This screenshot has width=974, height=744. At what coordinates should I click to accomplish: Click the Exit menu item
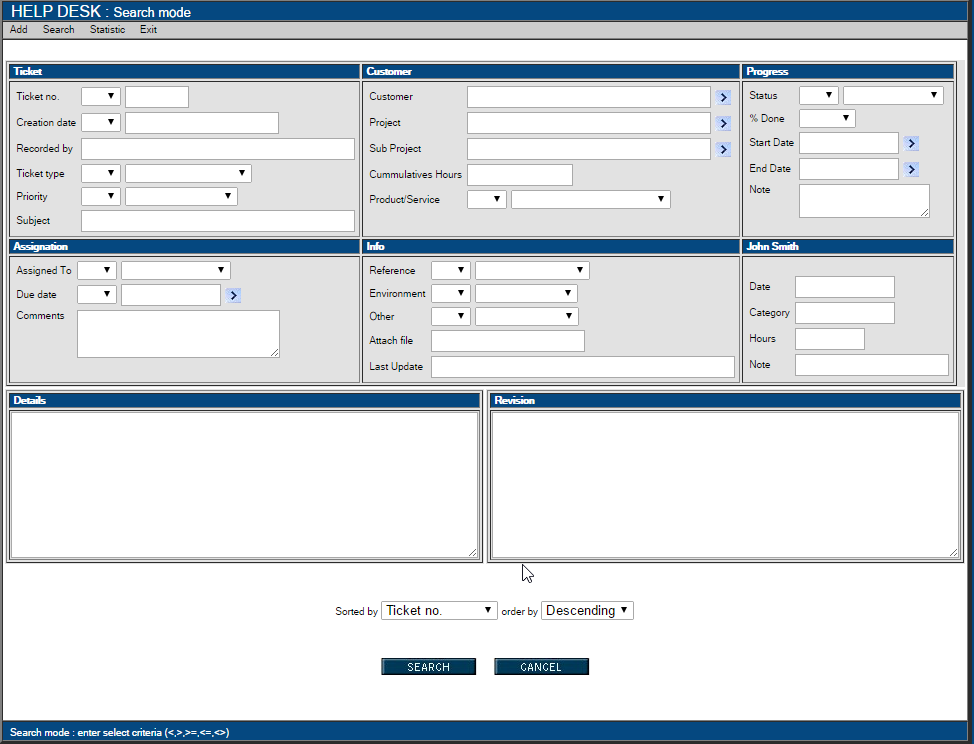click(148, 29)
